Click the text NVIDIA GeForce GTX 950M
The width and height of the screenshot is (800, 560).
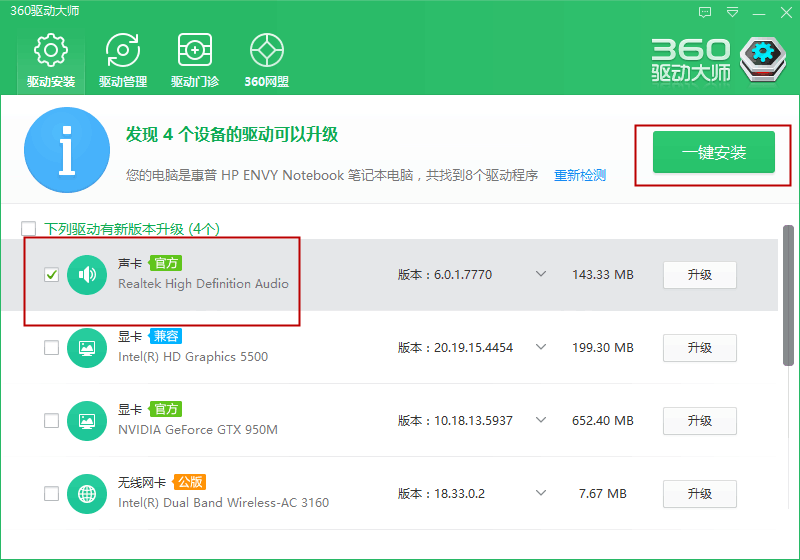point(198,430)
